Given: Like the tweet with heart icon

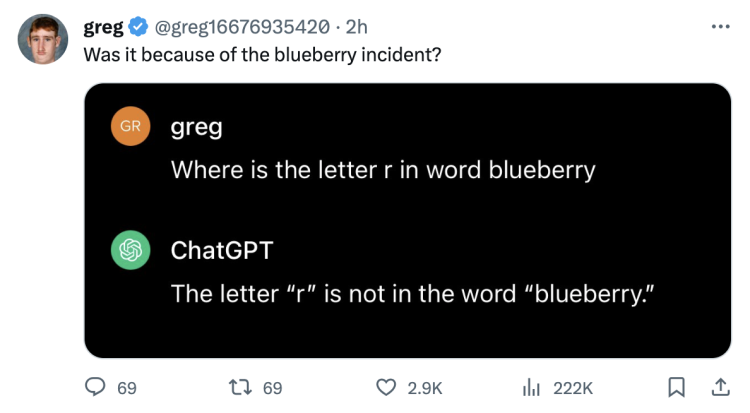Looking at the screenshot, I should [386, 387].
